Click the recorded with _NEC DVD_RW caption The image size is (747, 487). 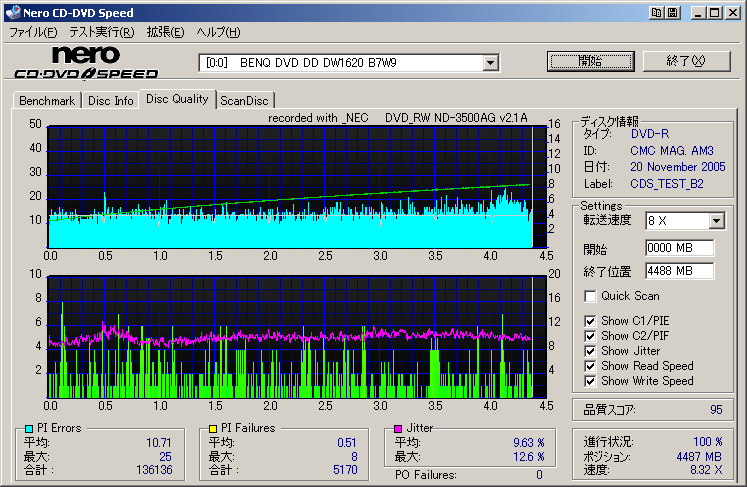pyautogui.click(x=398, y=118)
